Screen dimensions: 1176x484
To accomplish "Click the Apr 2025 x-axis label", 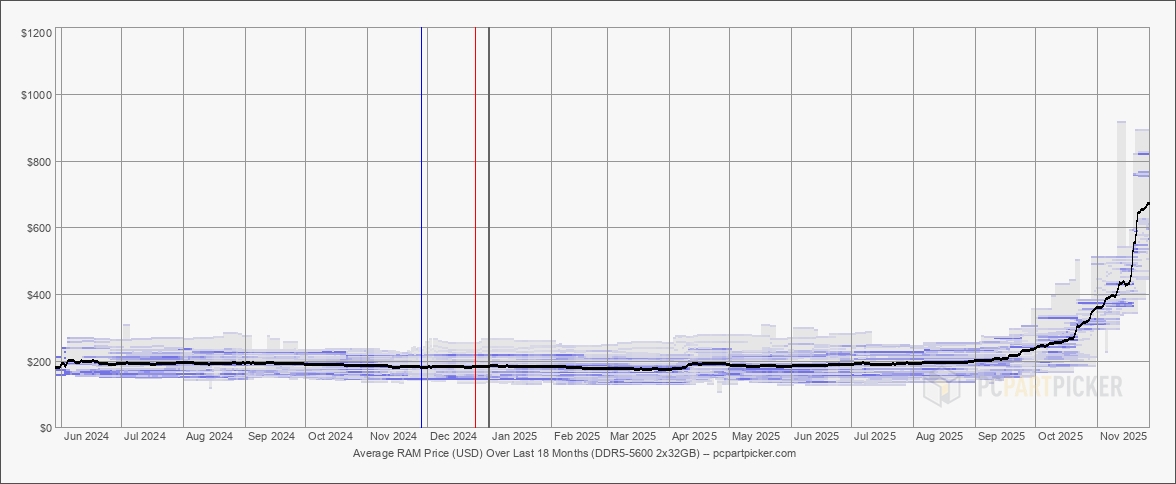I will click(694, 437).
